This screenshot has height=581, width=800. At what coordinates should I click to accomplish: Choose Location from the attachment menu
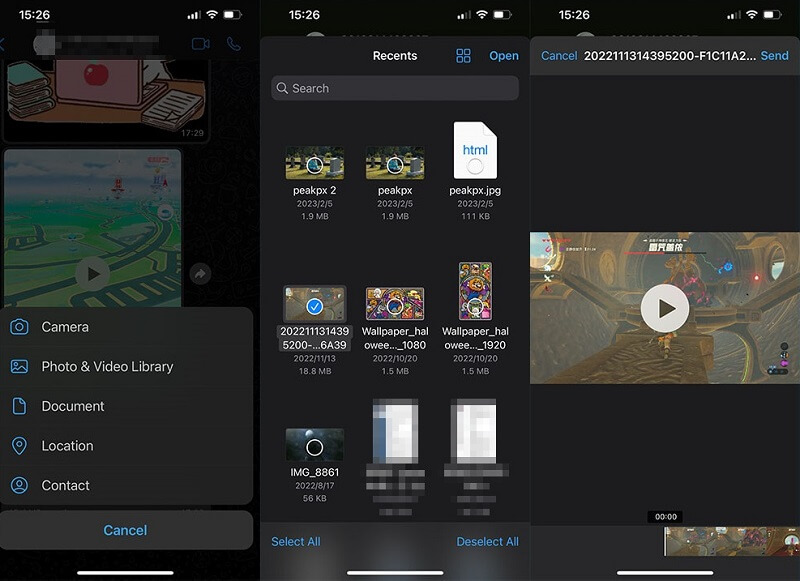(x=126, y=445)
